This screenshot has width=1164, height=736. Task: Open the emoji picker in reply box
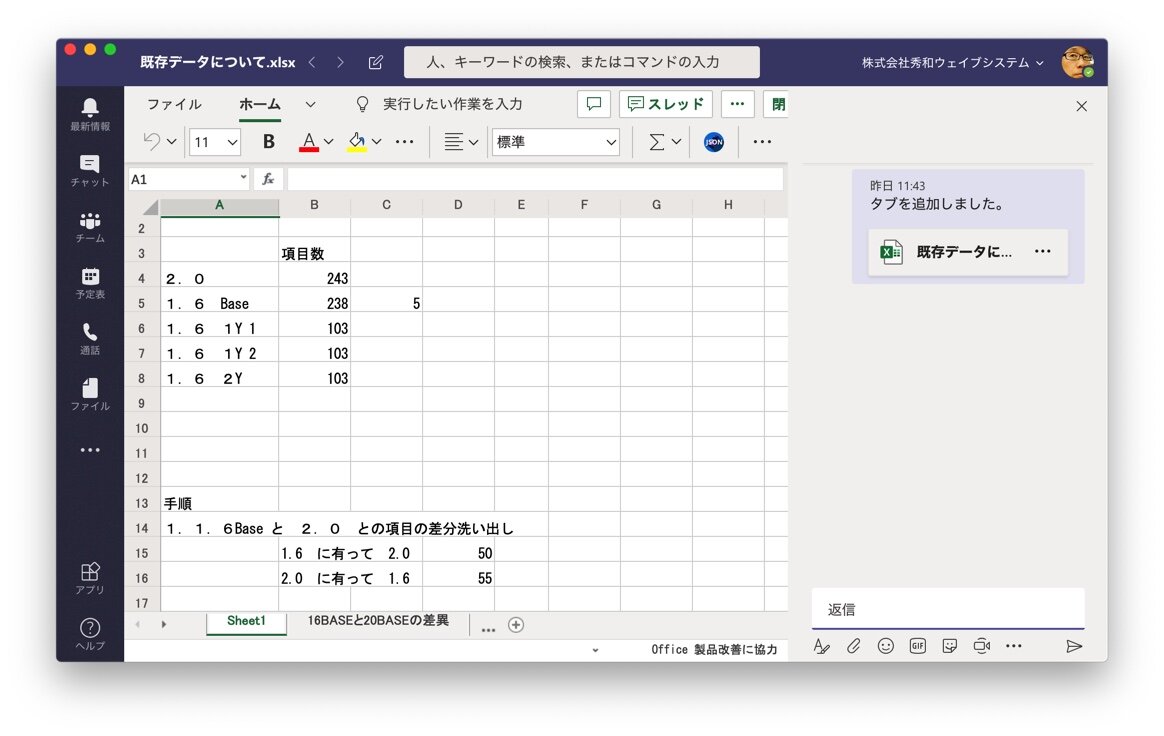click(x=885, y=646)
